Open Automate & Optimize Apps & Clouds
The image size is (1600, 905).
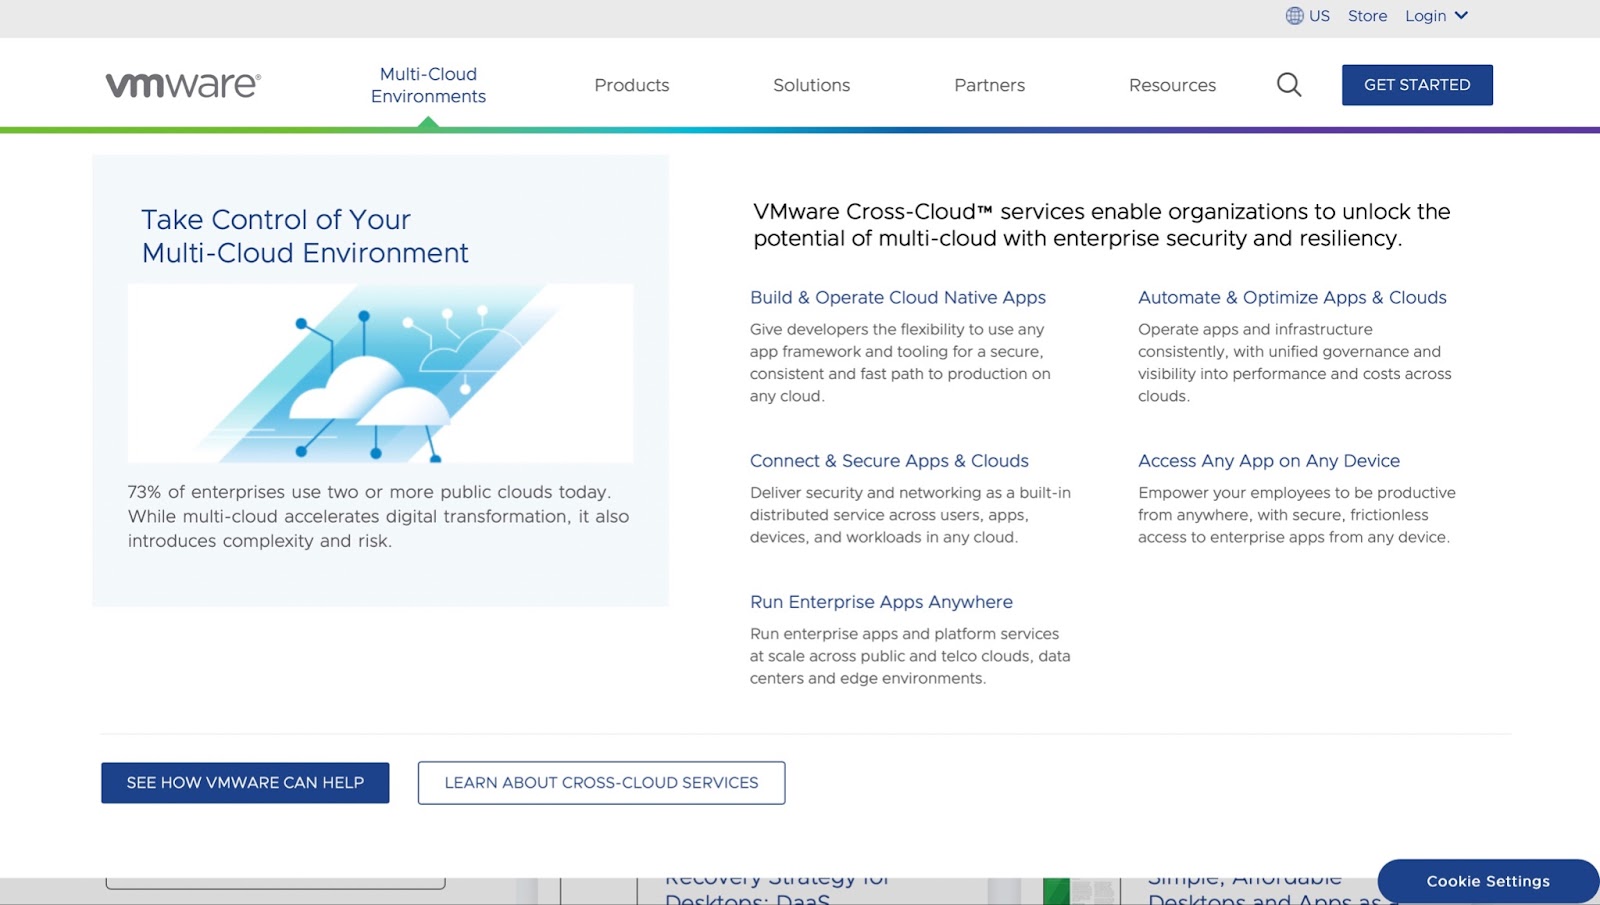1292,297
